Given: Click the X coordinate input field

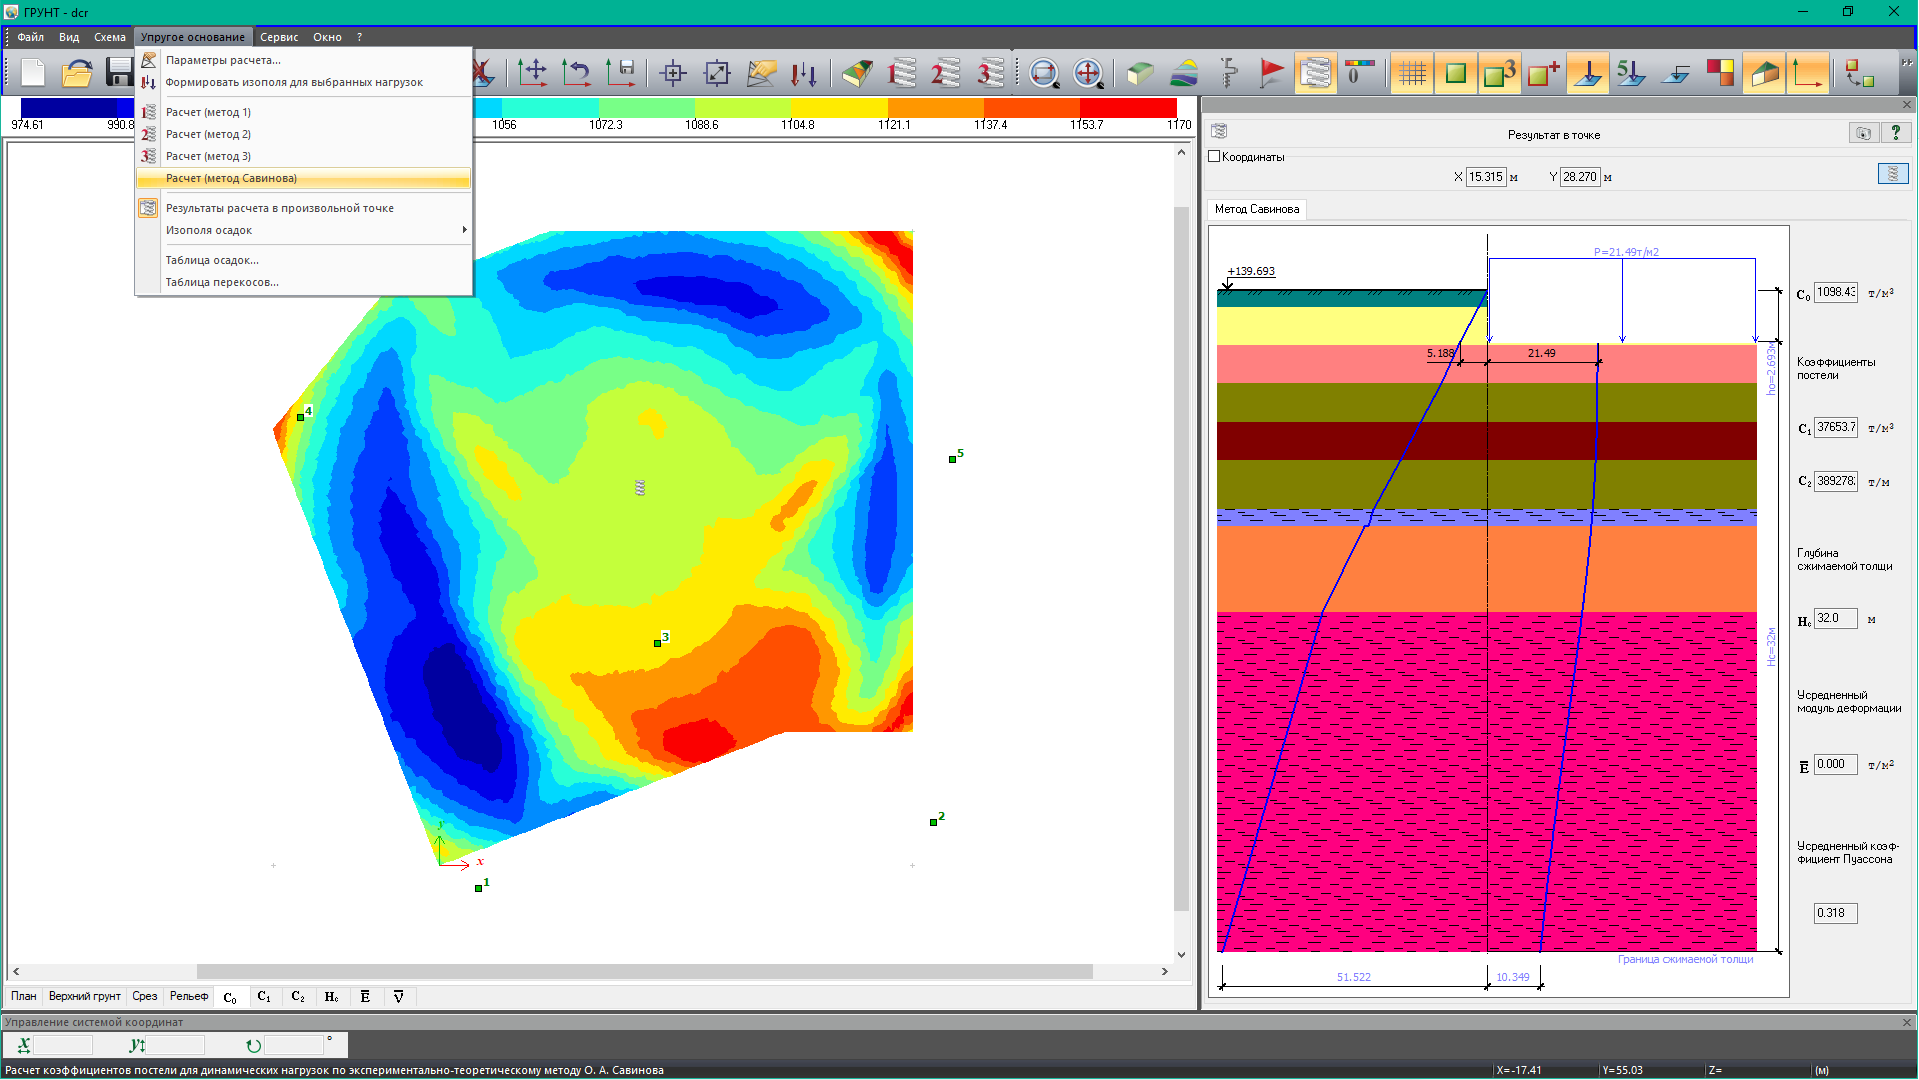Looking at the screenshot, I should (1485, 177).
